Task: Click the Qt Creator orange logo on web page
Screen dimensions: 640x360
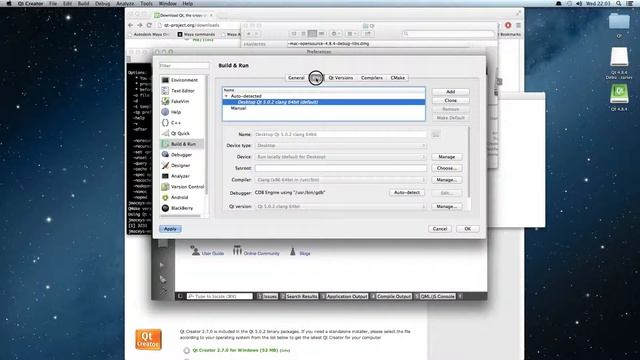Action: click(x=149, y=340)
